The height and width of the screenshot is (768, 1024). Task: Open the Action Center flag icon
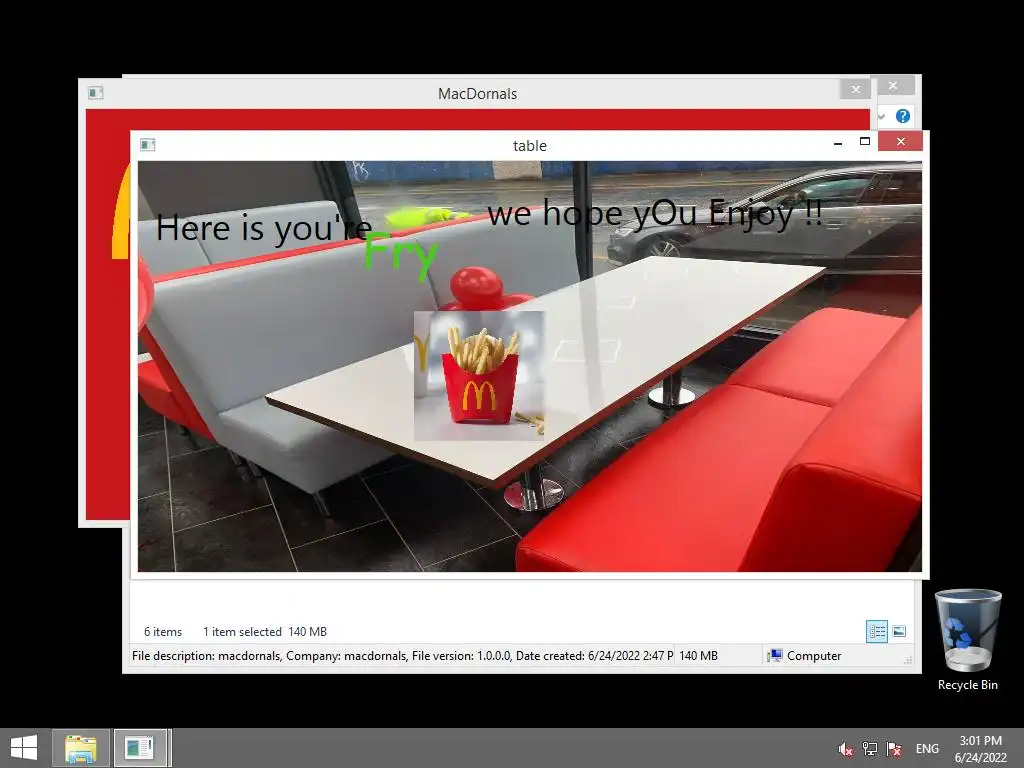pos(894,749)
